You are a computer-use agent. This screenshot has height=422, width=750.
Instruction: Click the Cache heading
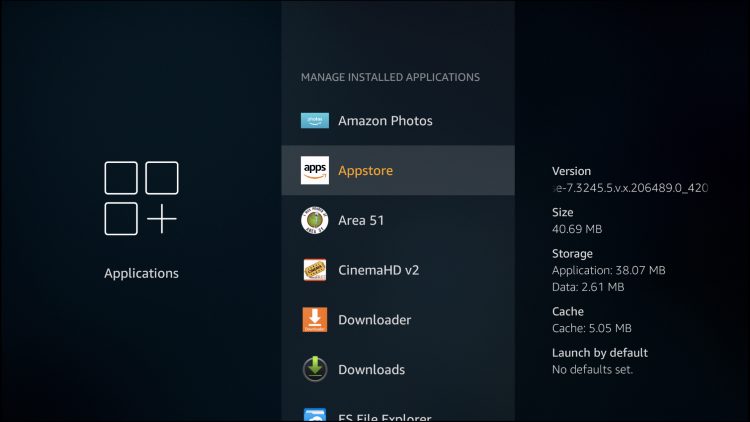(568, 311)
